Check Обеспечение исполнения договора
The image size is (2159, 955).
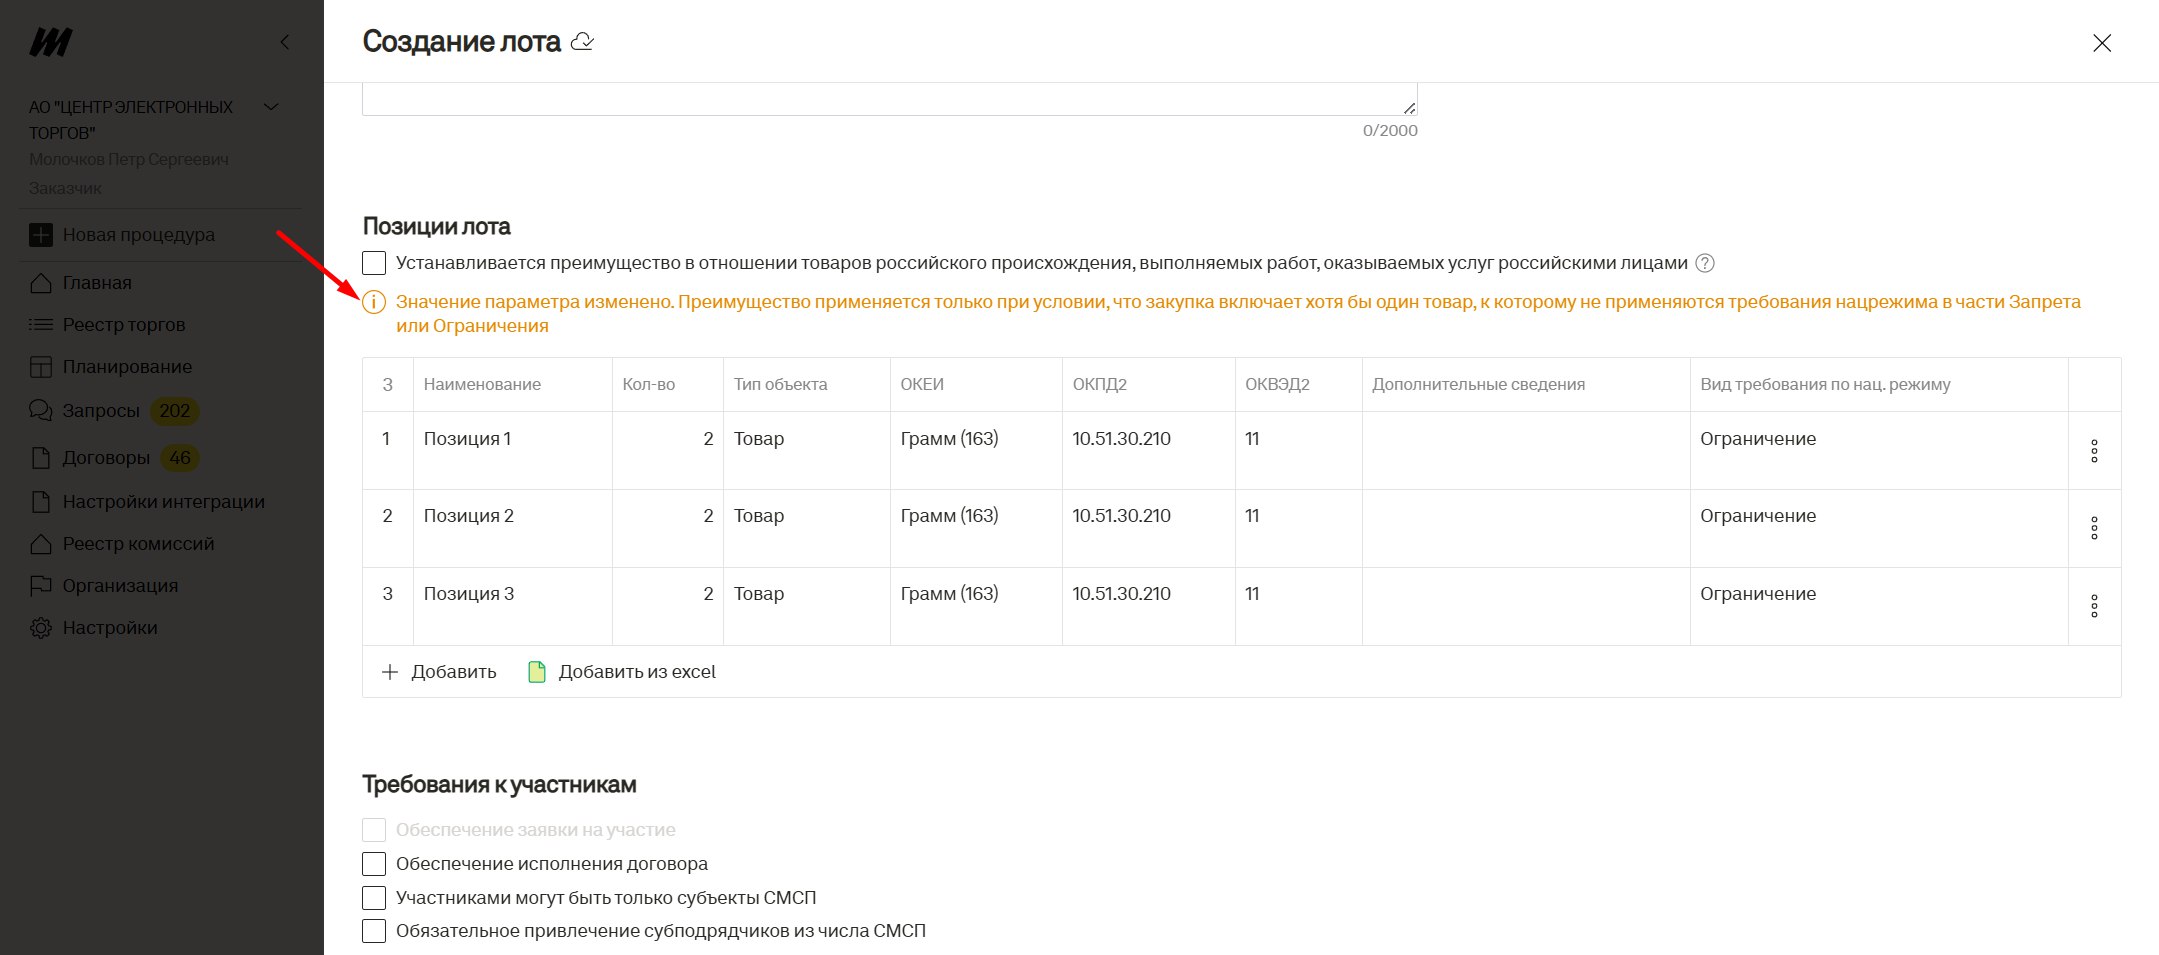coord(374,864)
